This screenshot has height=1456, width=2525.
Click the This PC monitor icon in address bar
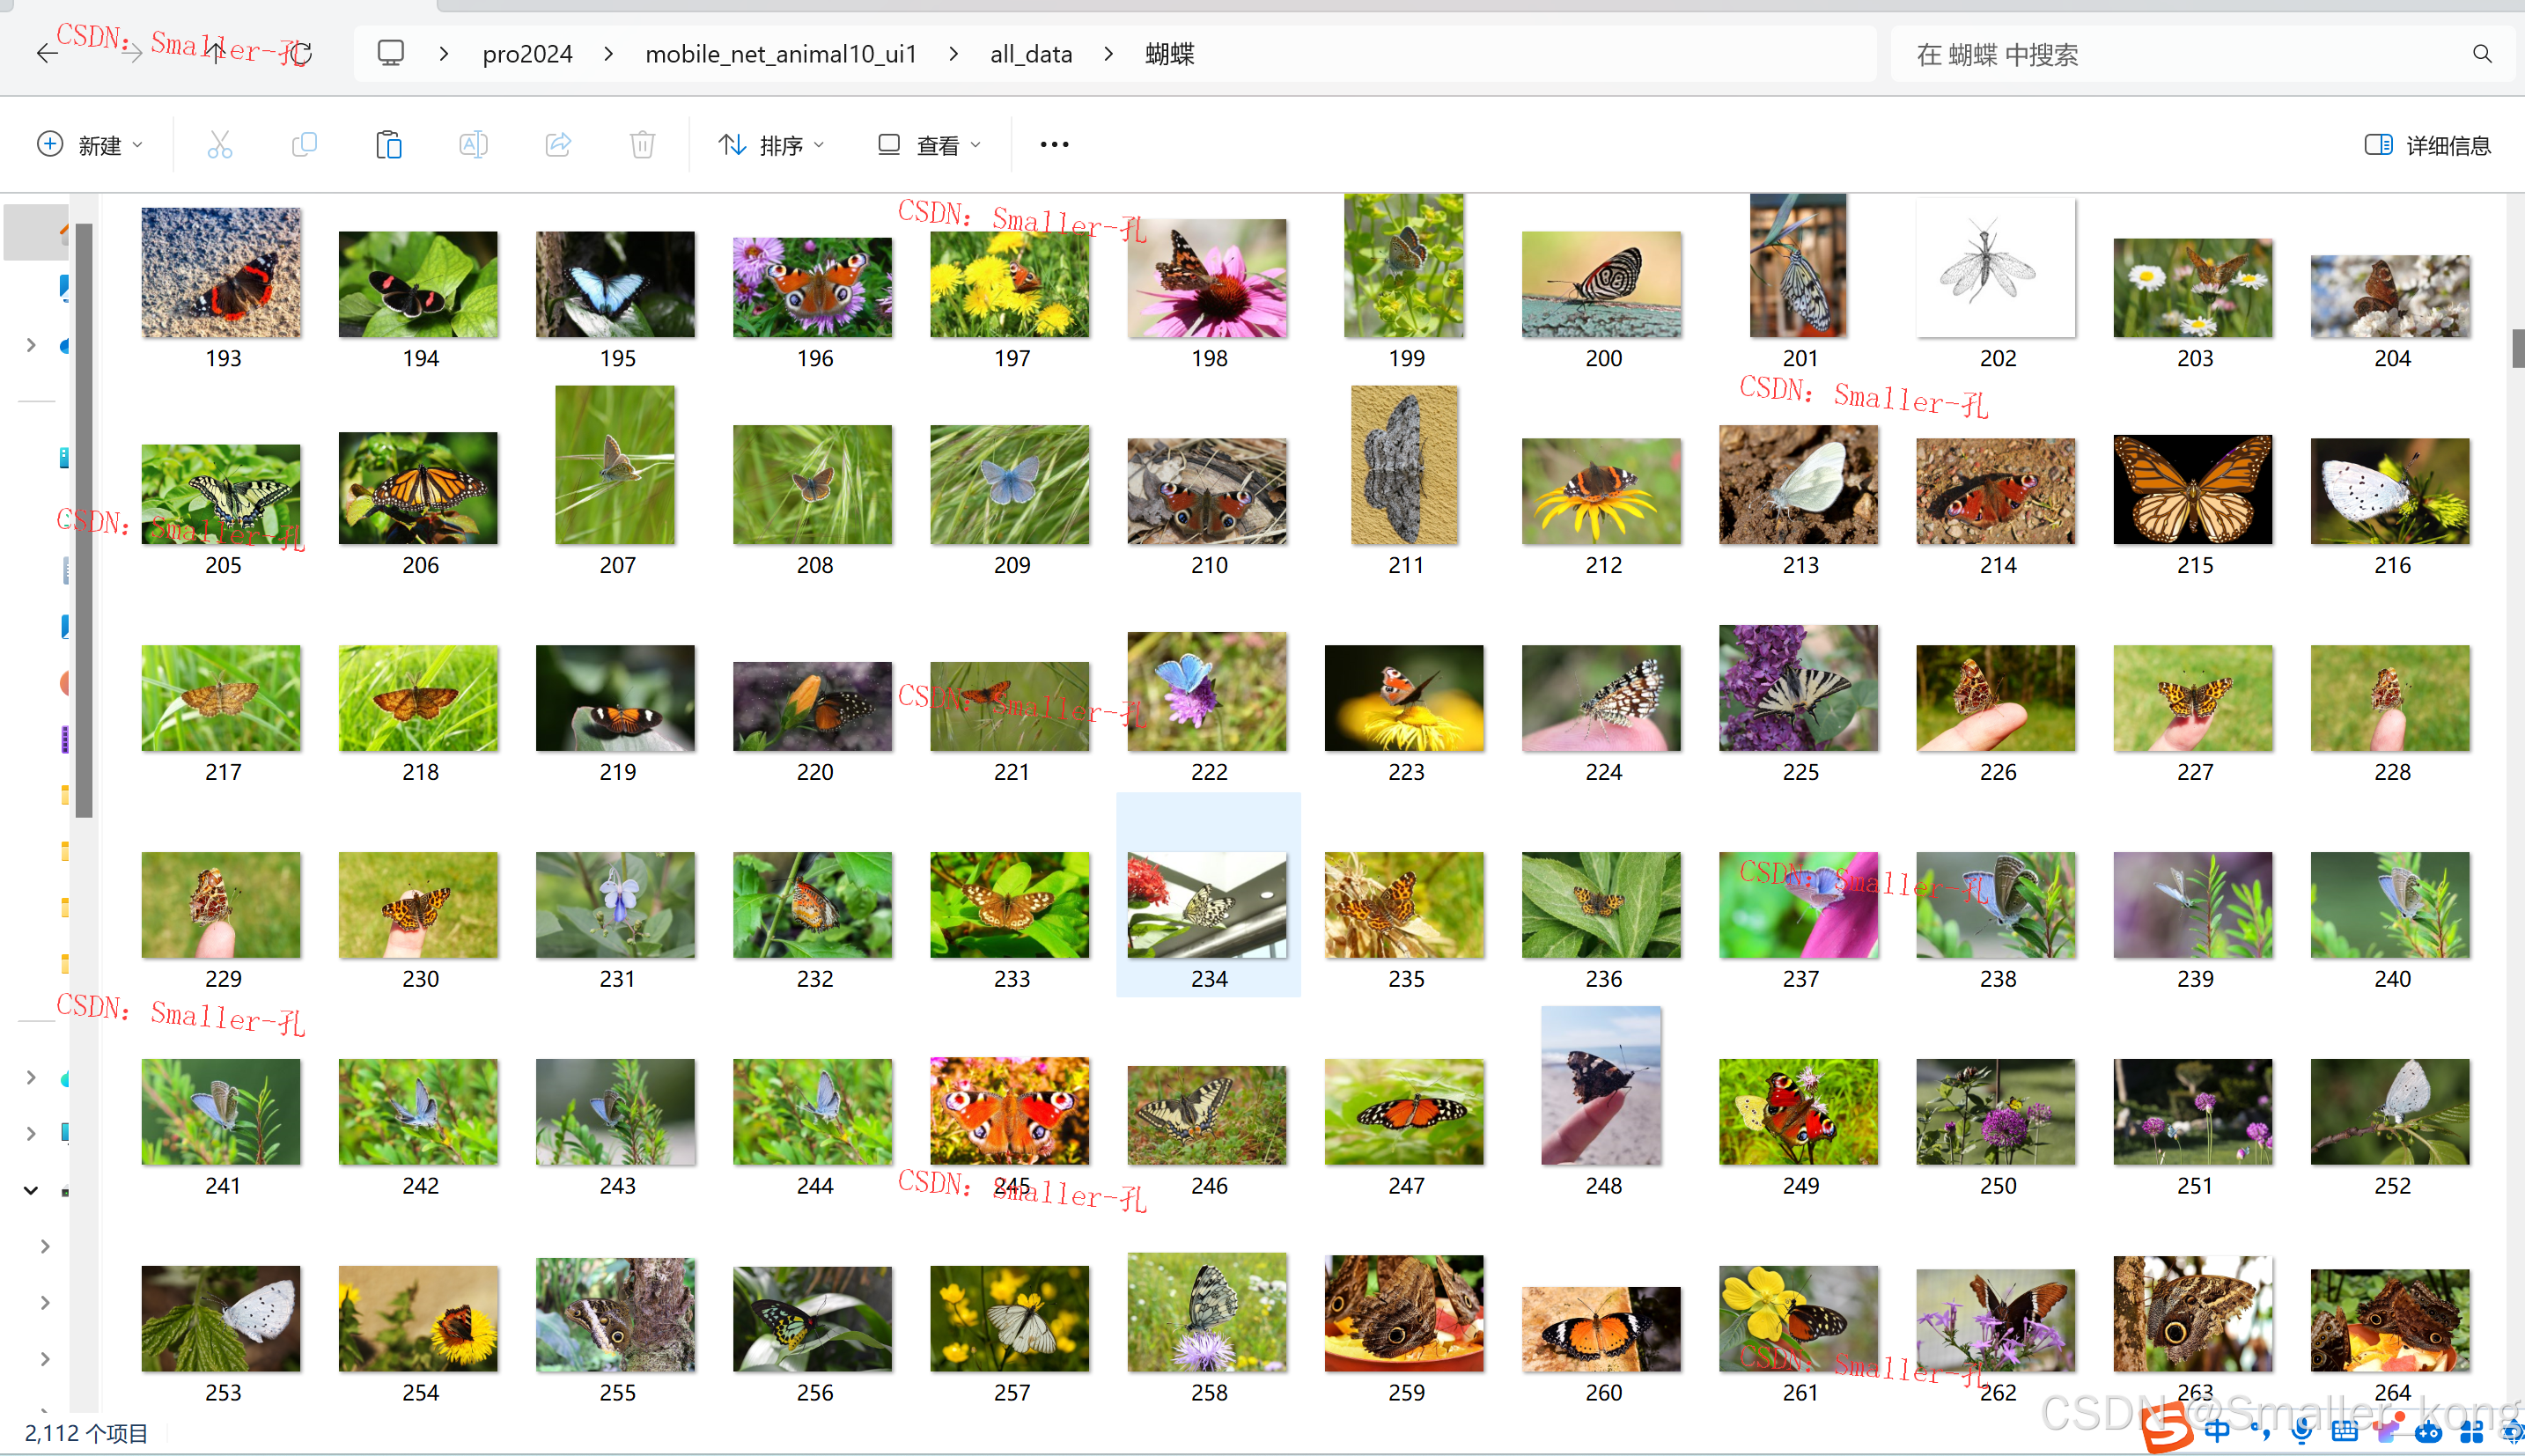391,53
